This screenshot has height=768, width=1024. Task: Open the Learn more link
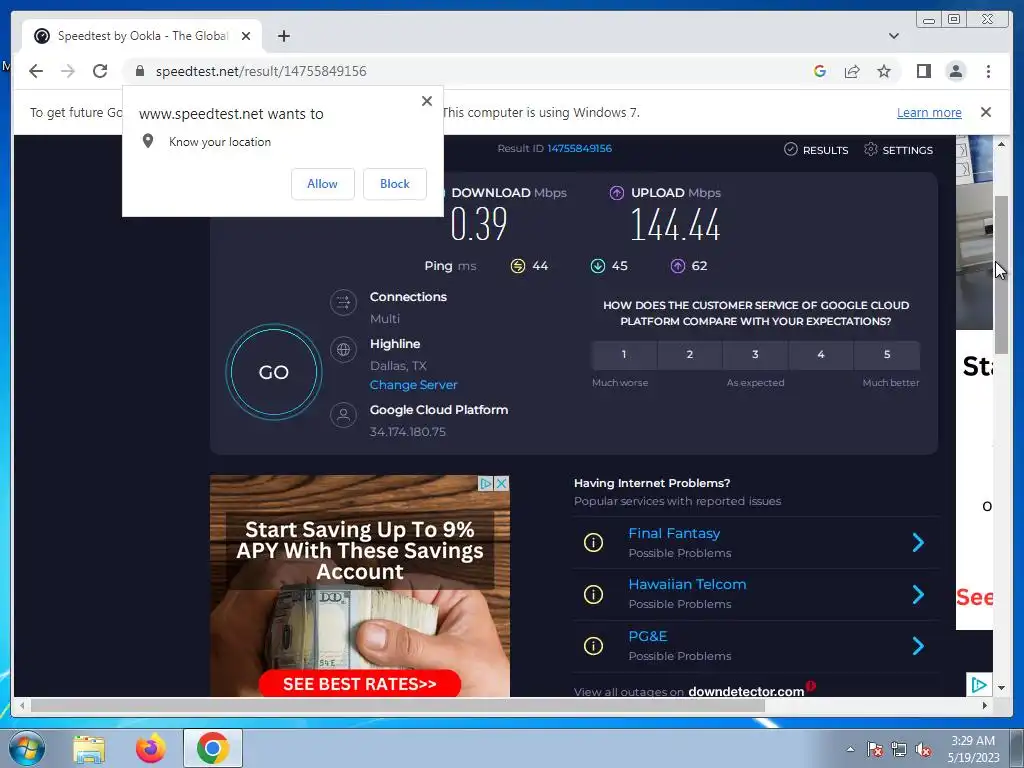point(929,112)
